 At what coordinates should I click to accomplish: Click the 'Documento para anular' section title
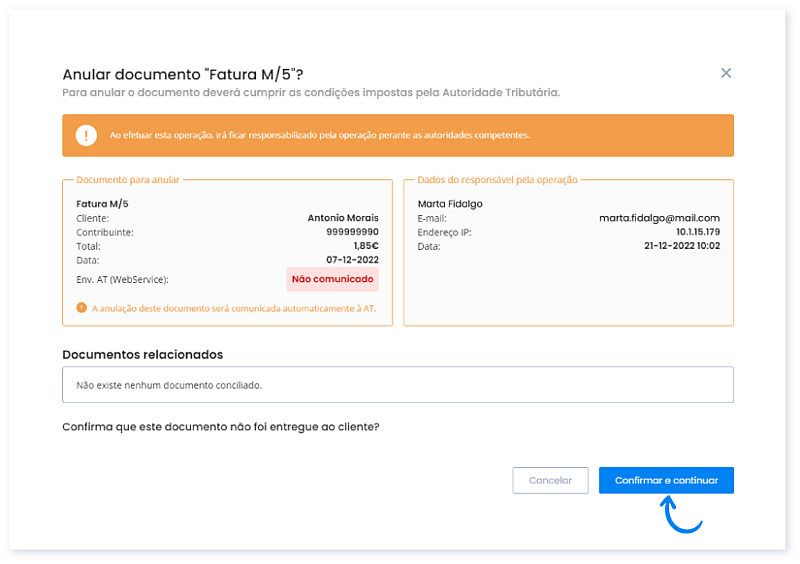[x=128, y=180]
